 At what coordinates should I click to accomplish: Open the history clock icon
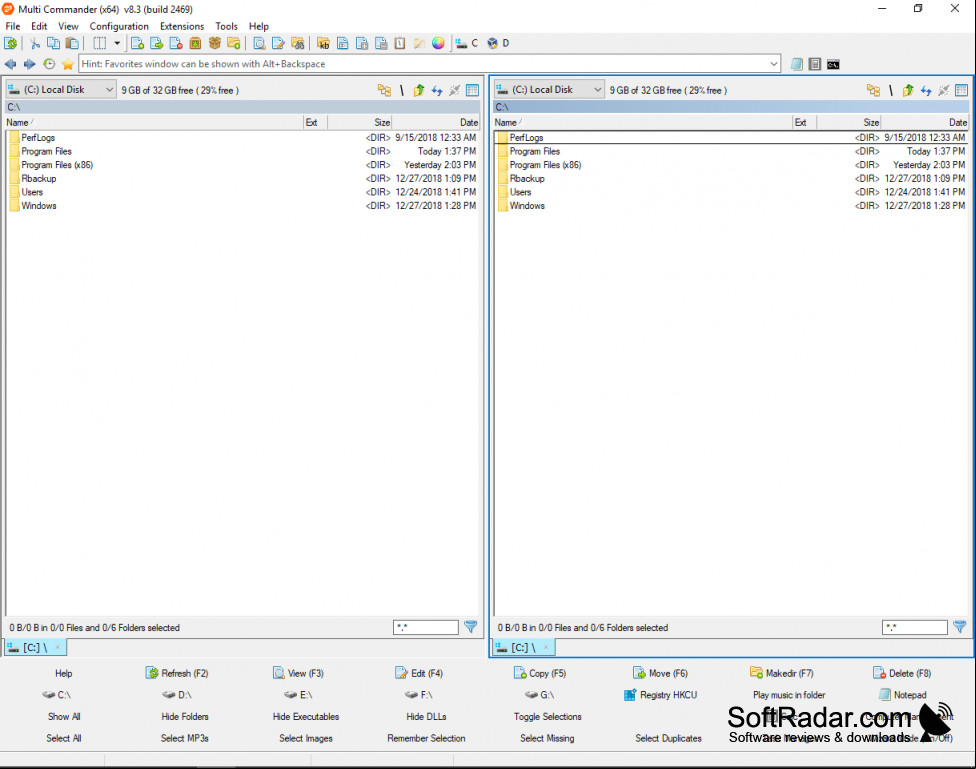point(49,64)
